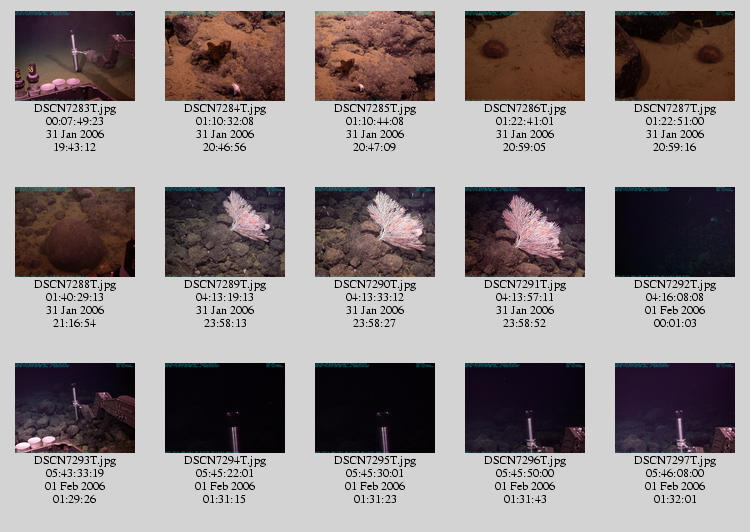The height and width of the screenshot is (532, 750).
Task: Select timecode 01:22:51:00
Action: [675, 121]
